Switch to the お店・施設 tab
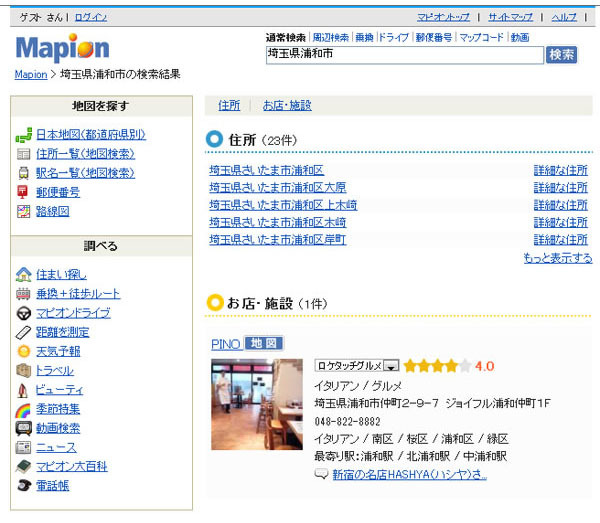 click(287, 105)
